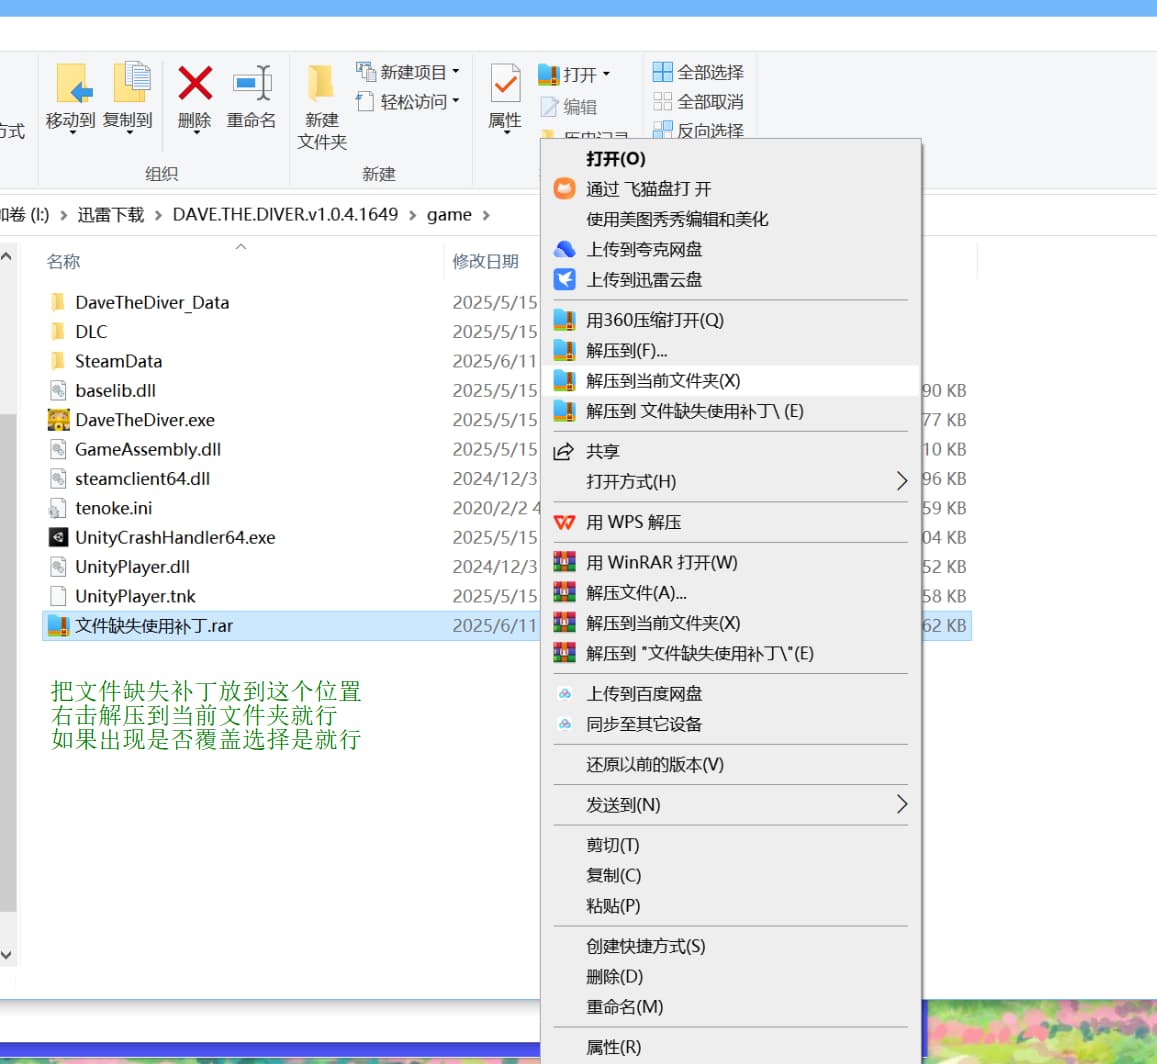The image size is (1157, 1064).
Task: Click the rar archive icon of 文件缺失使用补丁.rar
Action: point(58,626)
